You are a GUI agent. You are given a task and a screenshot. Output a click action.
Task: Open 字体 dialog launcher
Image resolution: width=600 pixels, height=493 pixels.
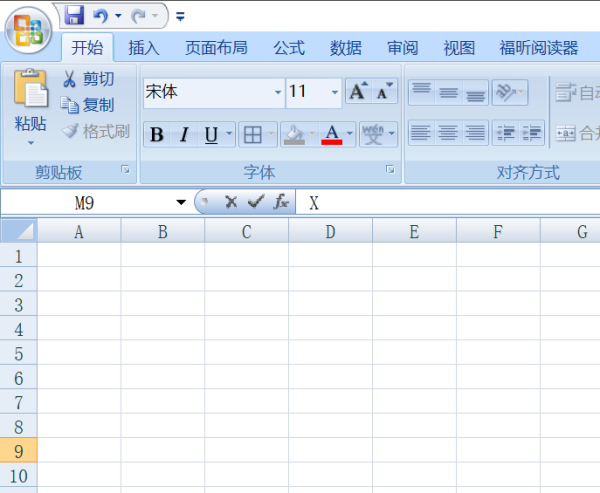390,170
